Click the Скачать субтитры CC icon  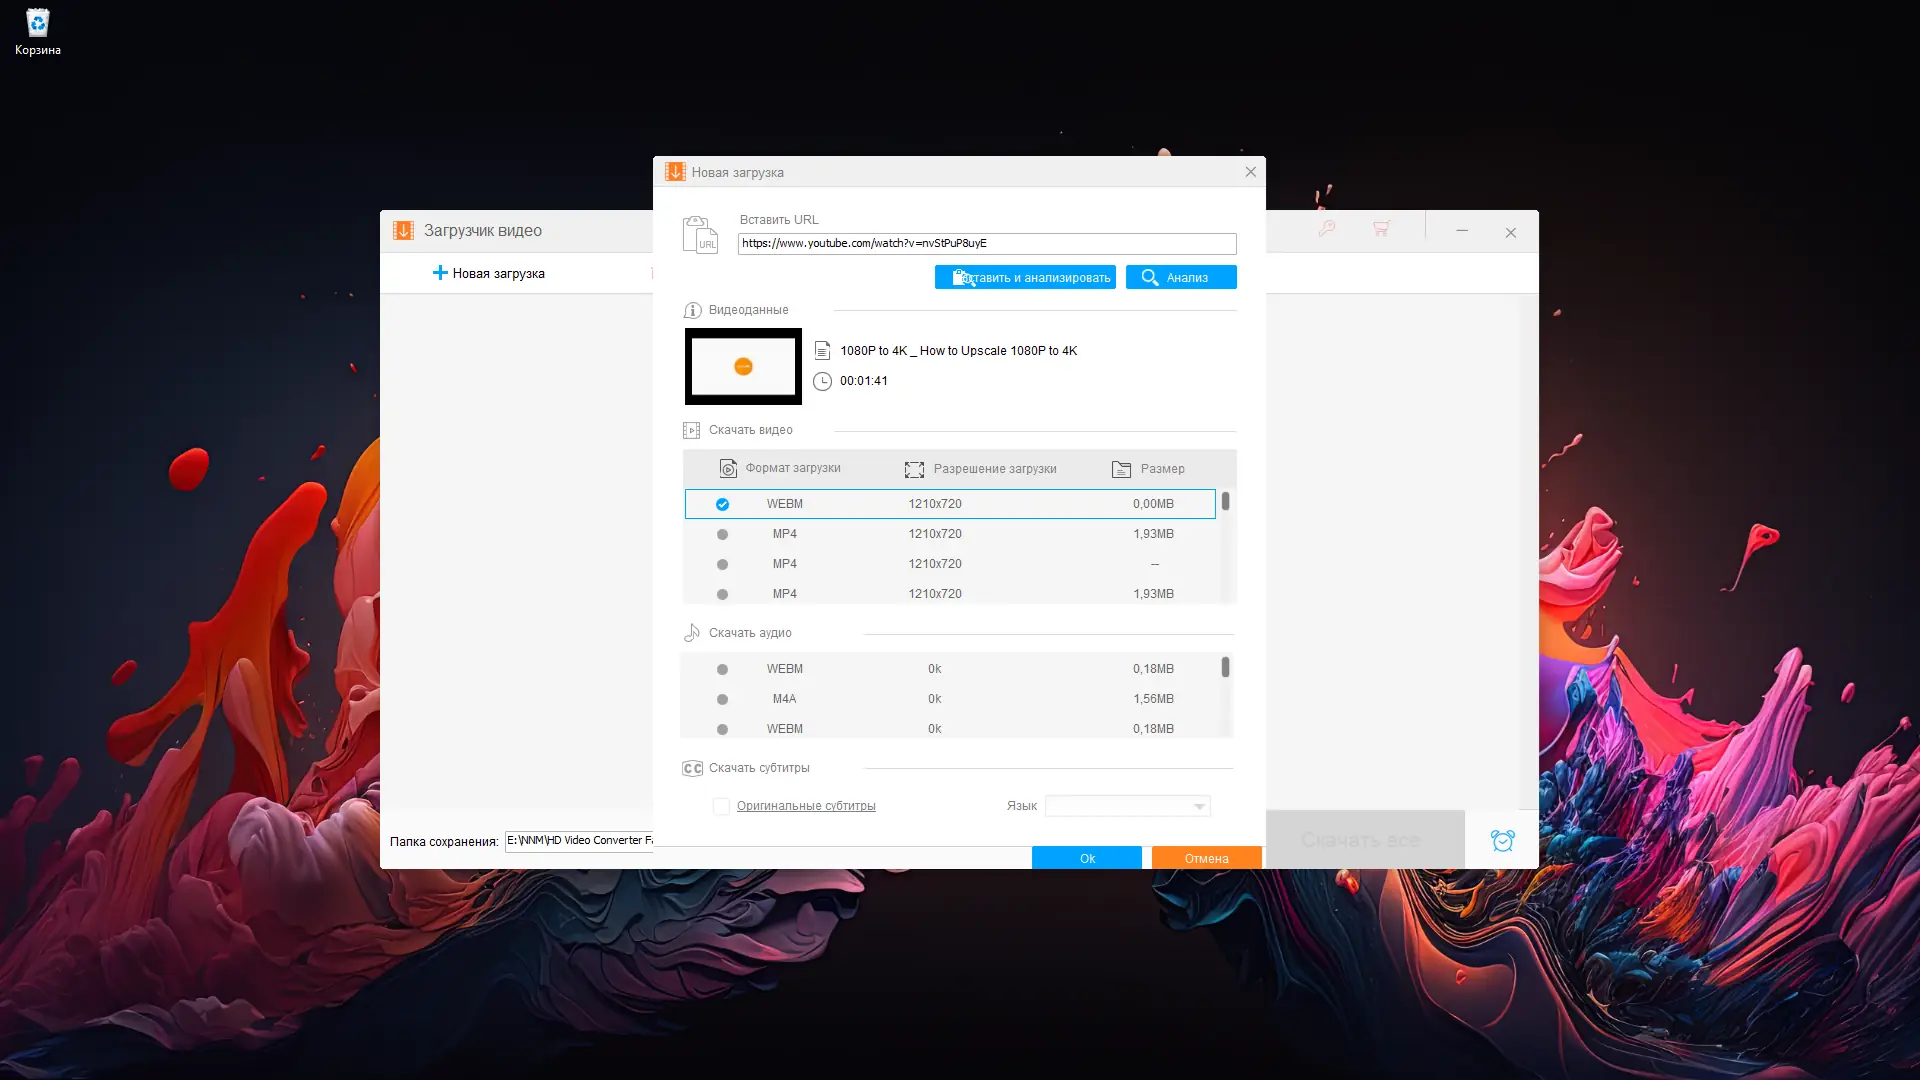[692, 768]
